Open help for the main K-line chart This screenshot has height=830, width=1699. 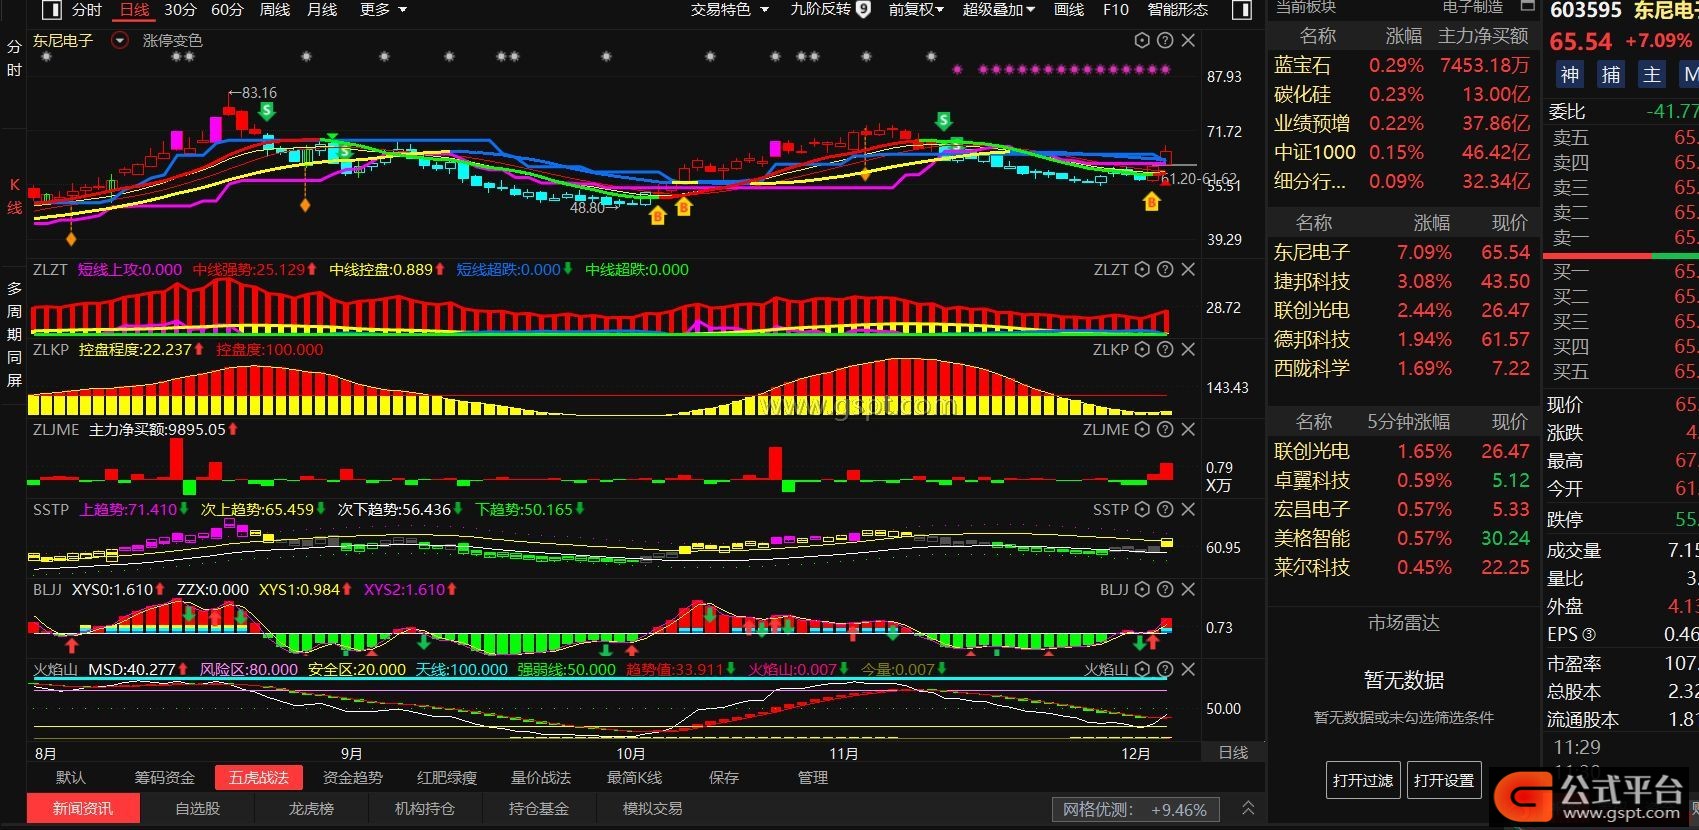point(1165,40)
